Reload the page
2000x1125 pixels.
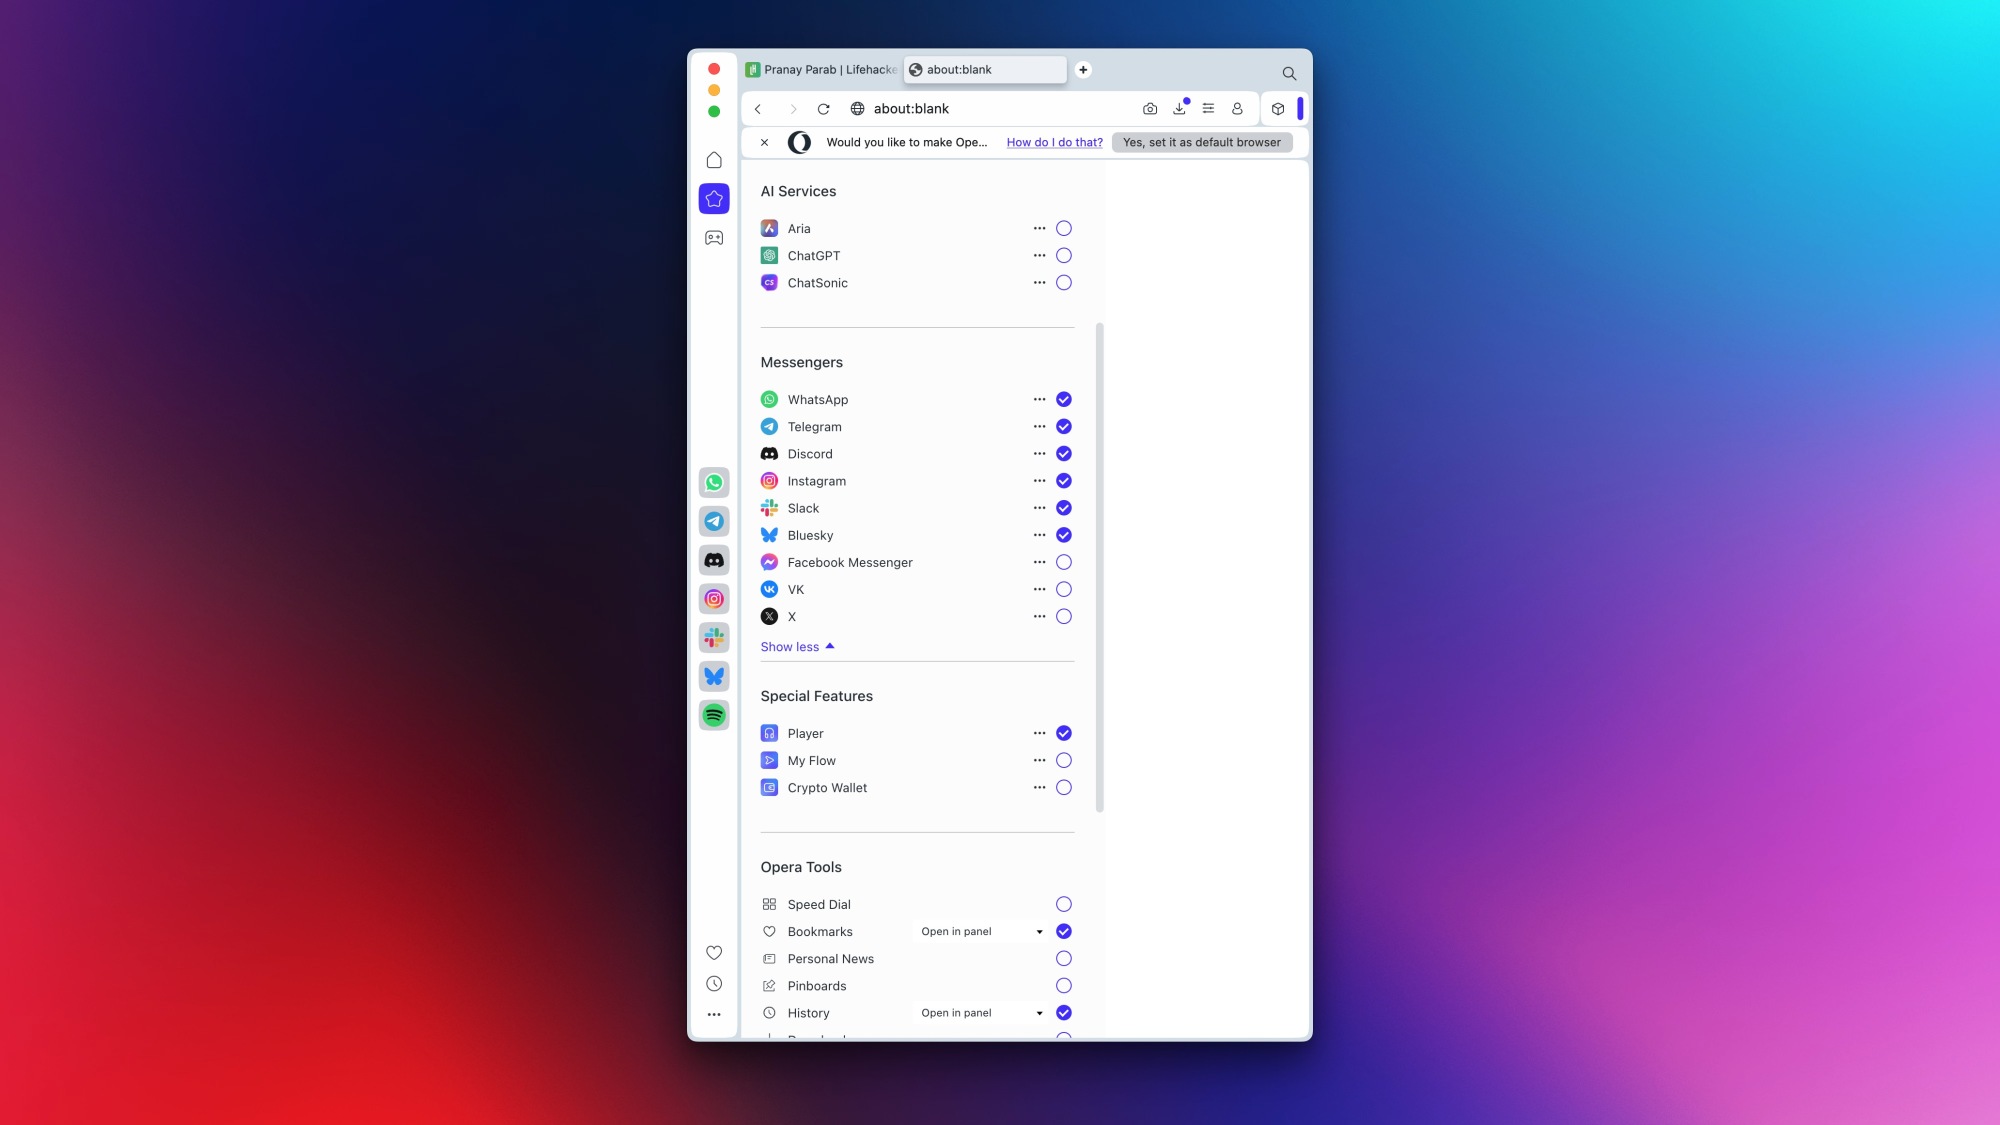pyautogui.click(x=824, y=109)
